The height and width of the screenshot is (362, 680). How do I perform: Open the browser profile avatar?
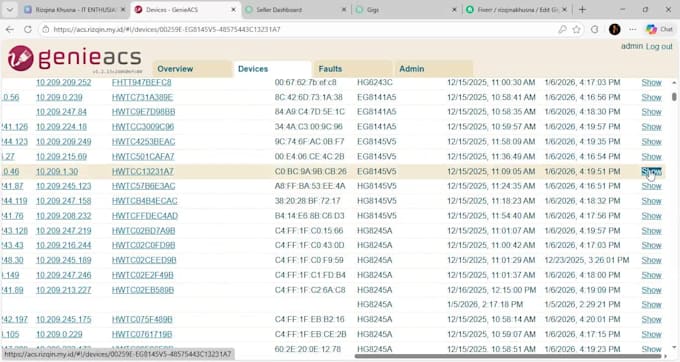pos(615,29)
